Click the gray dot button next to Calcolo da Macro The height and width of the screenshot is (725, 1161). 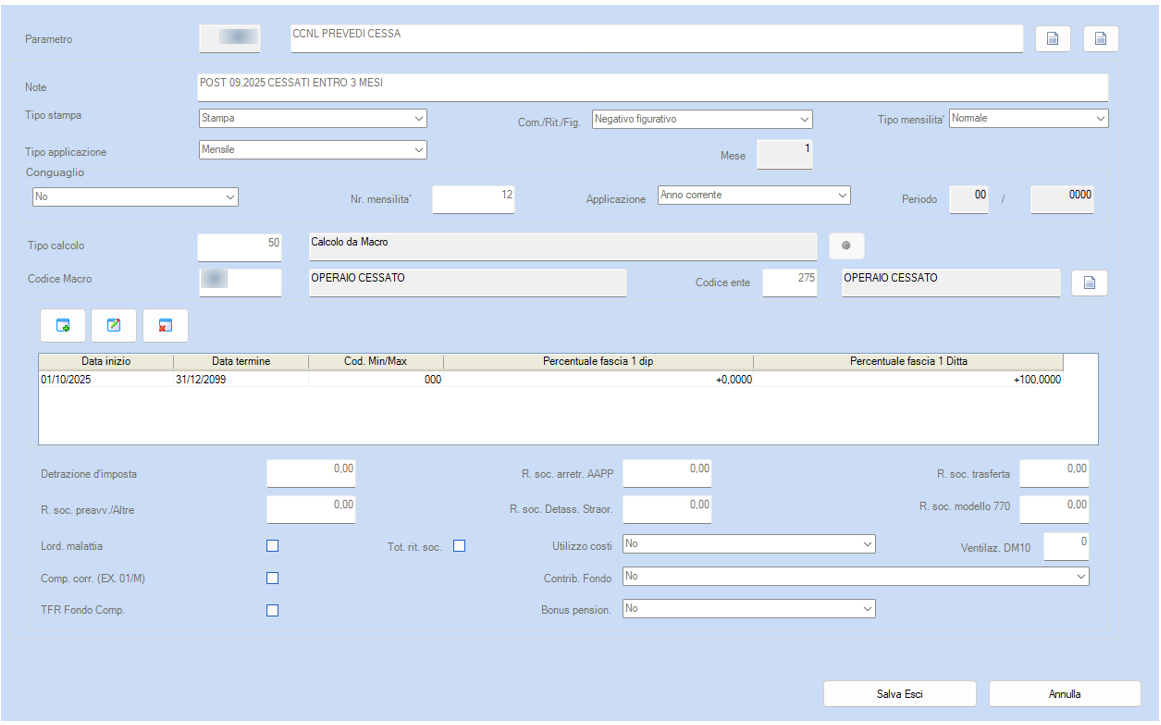[846, 245]
